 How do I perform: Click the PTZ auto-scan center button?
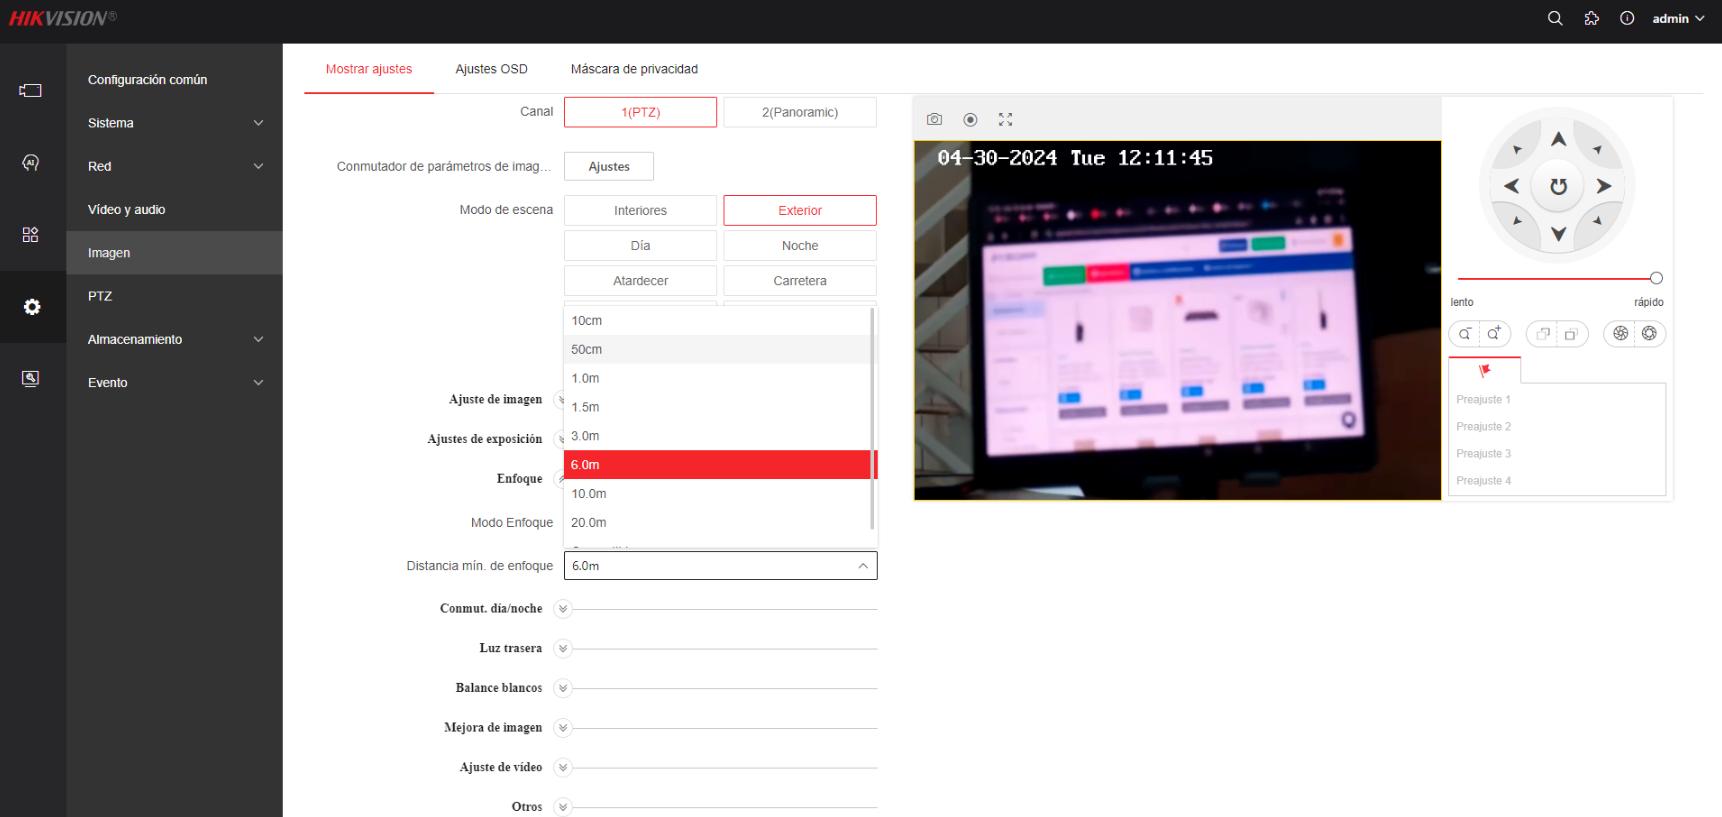click(1558, 186)
